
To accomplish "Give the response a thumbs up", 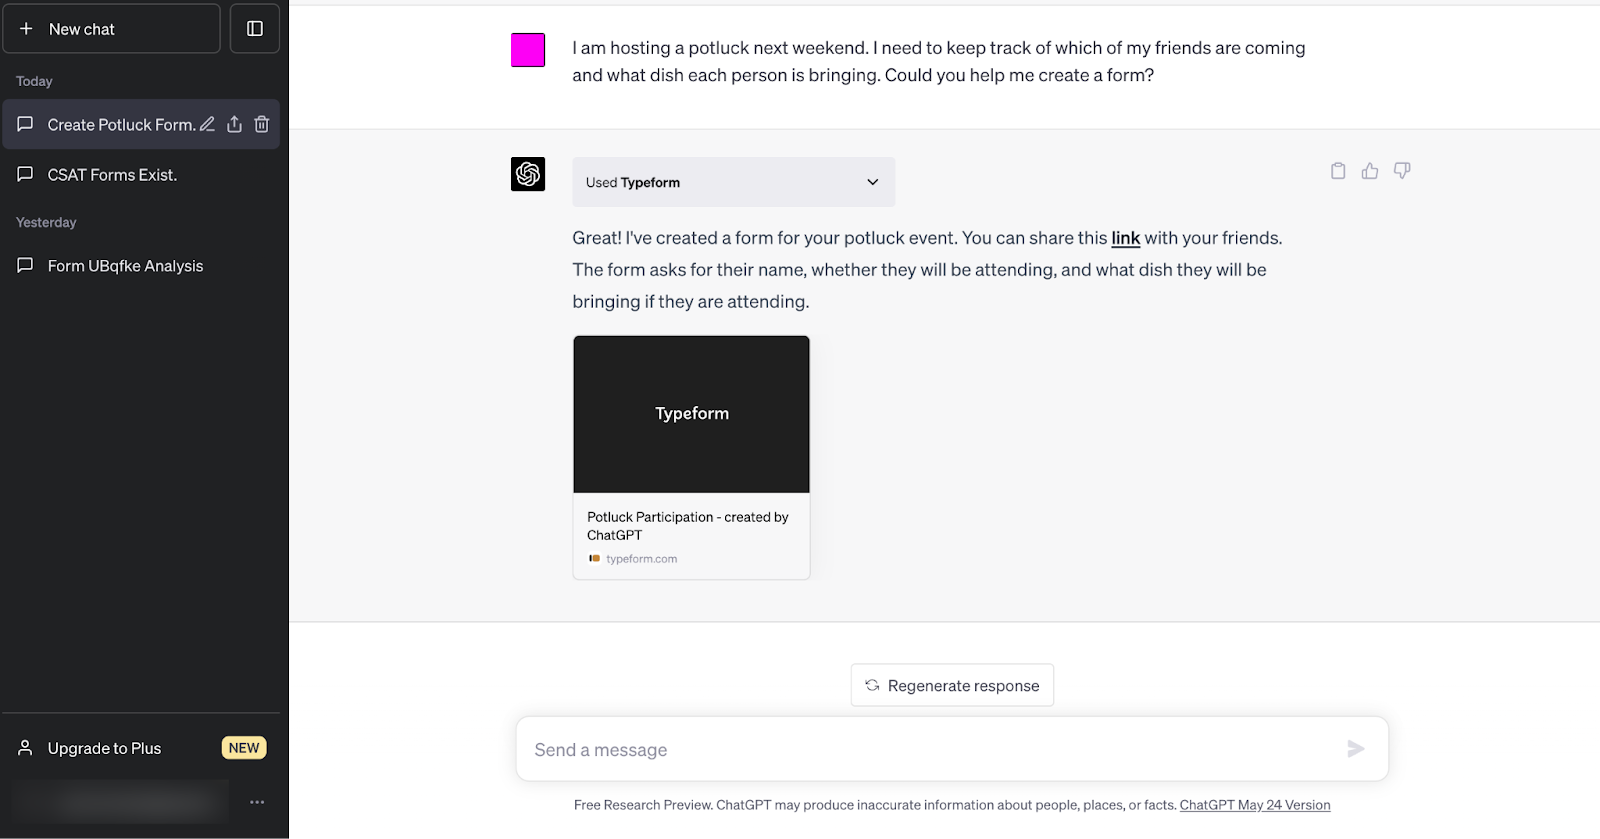I will tap(1370, 171).
